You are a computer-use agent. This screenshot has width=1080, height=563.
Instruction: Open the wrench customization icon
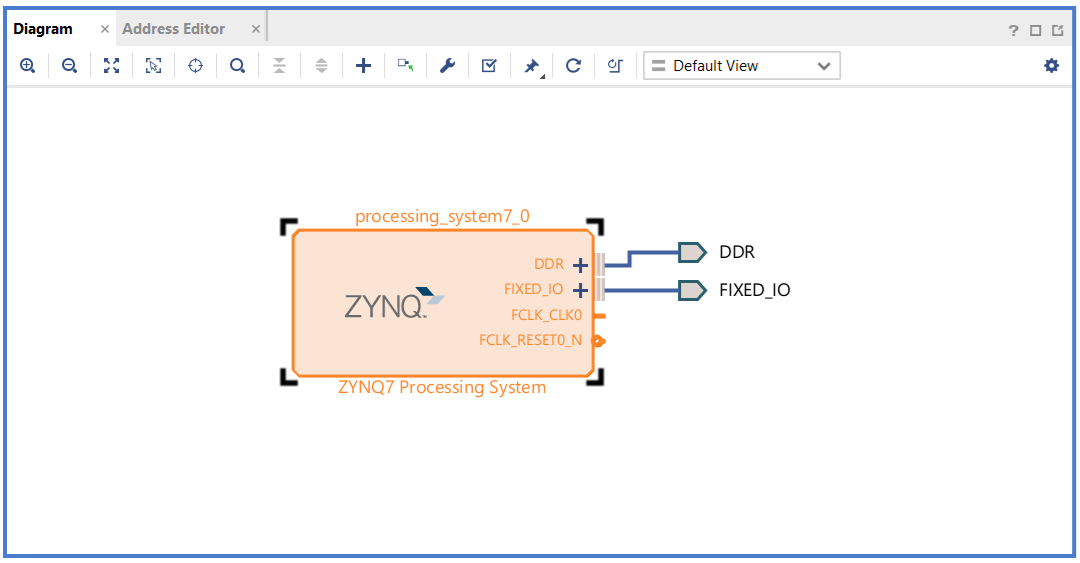[447, 66]
